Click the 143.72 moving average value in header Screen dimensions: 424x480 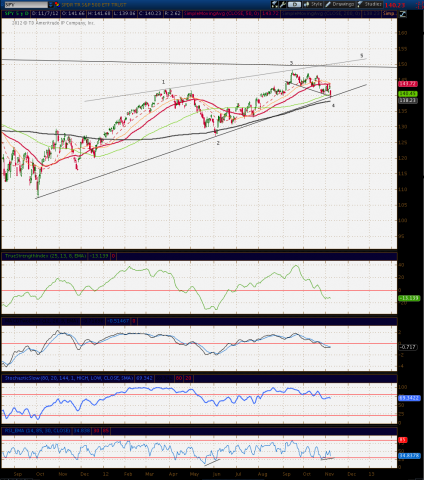(269, 14)
